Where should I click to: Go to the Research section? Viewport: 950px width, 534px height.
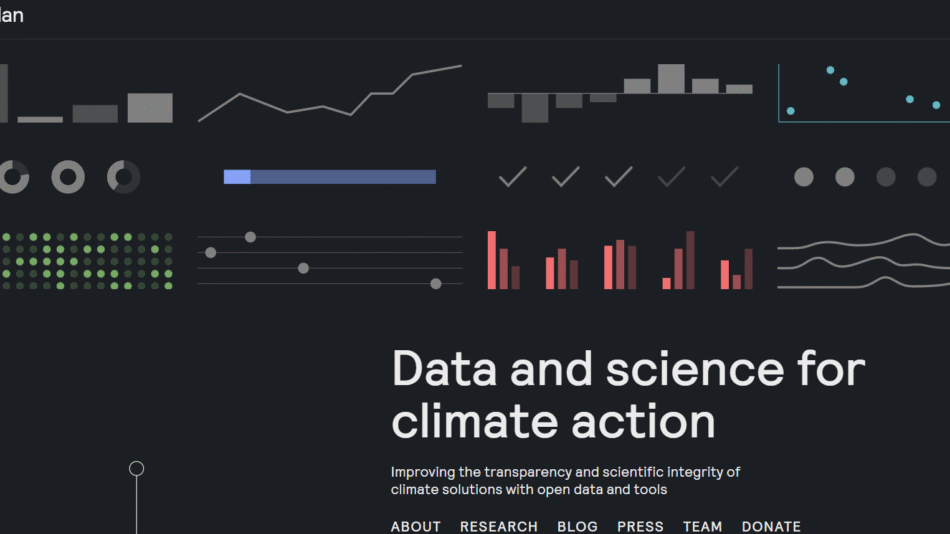point(499,526)
